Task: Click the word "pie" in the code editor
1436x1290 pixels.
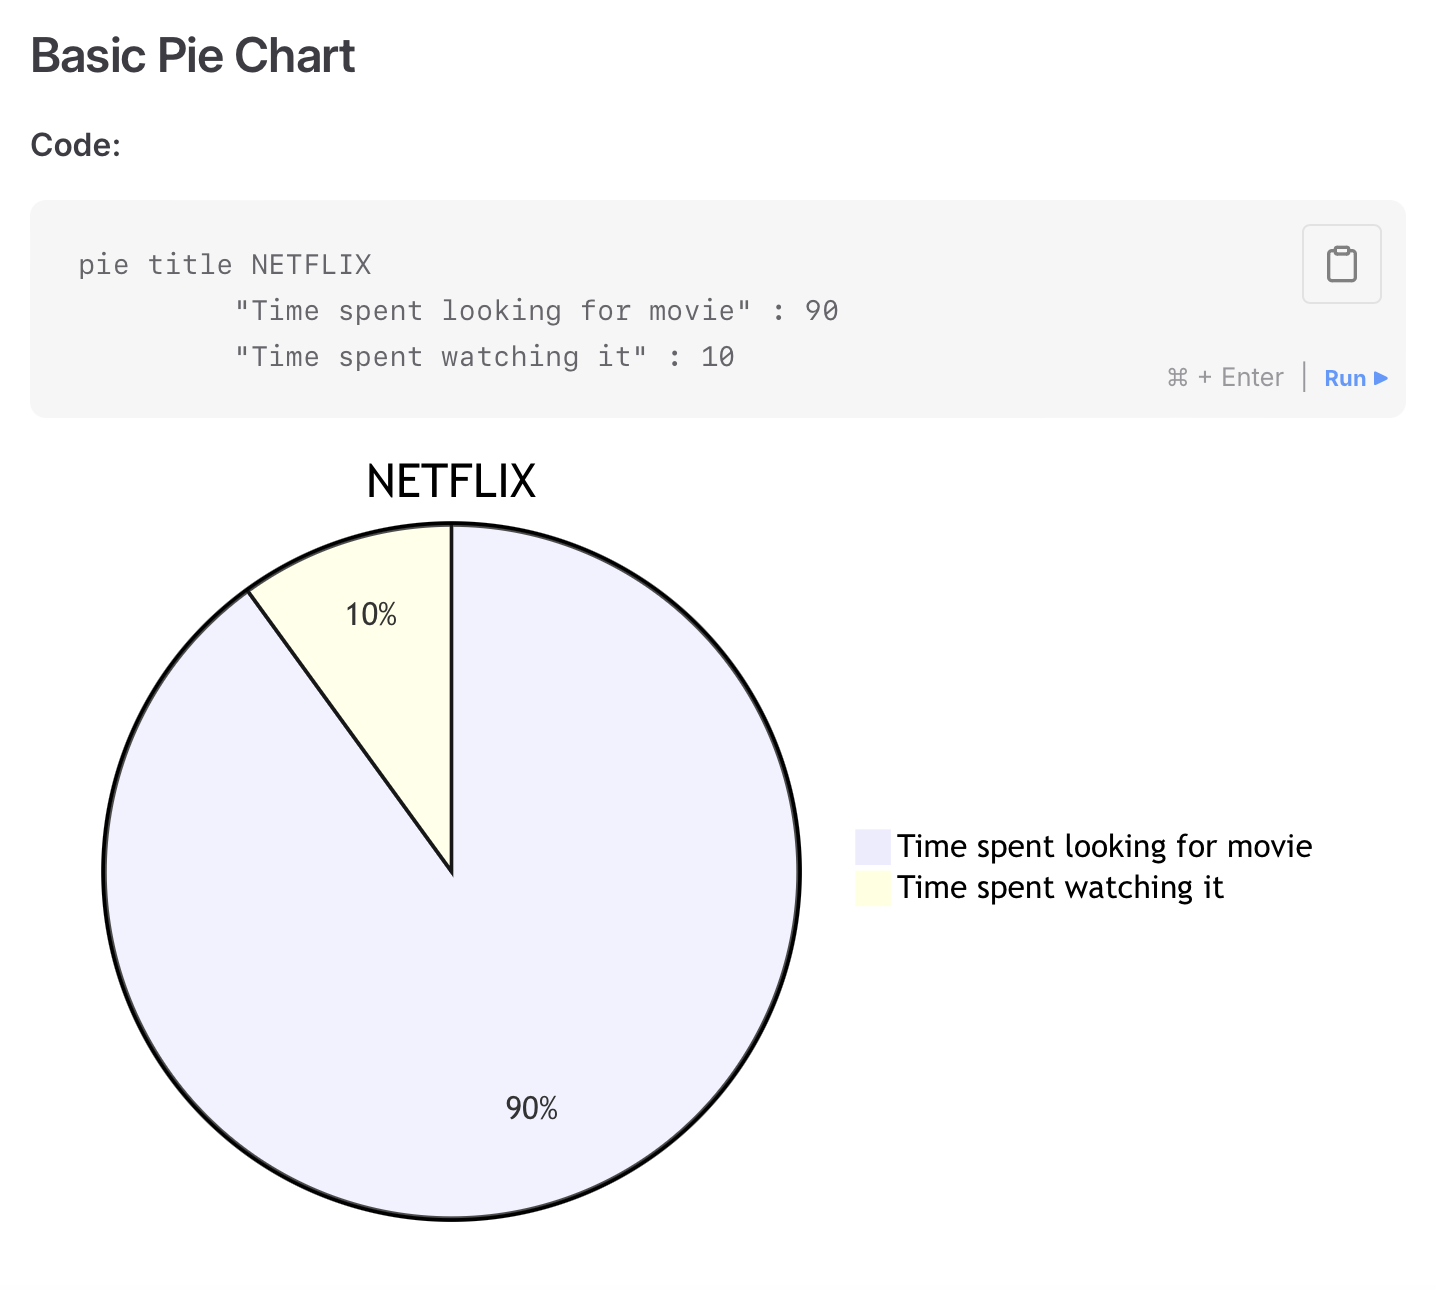Action: [103, 265]
